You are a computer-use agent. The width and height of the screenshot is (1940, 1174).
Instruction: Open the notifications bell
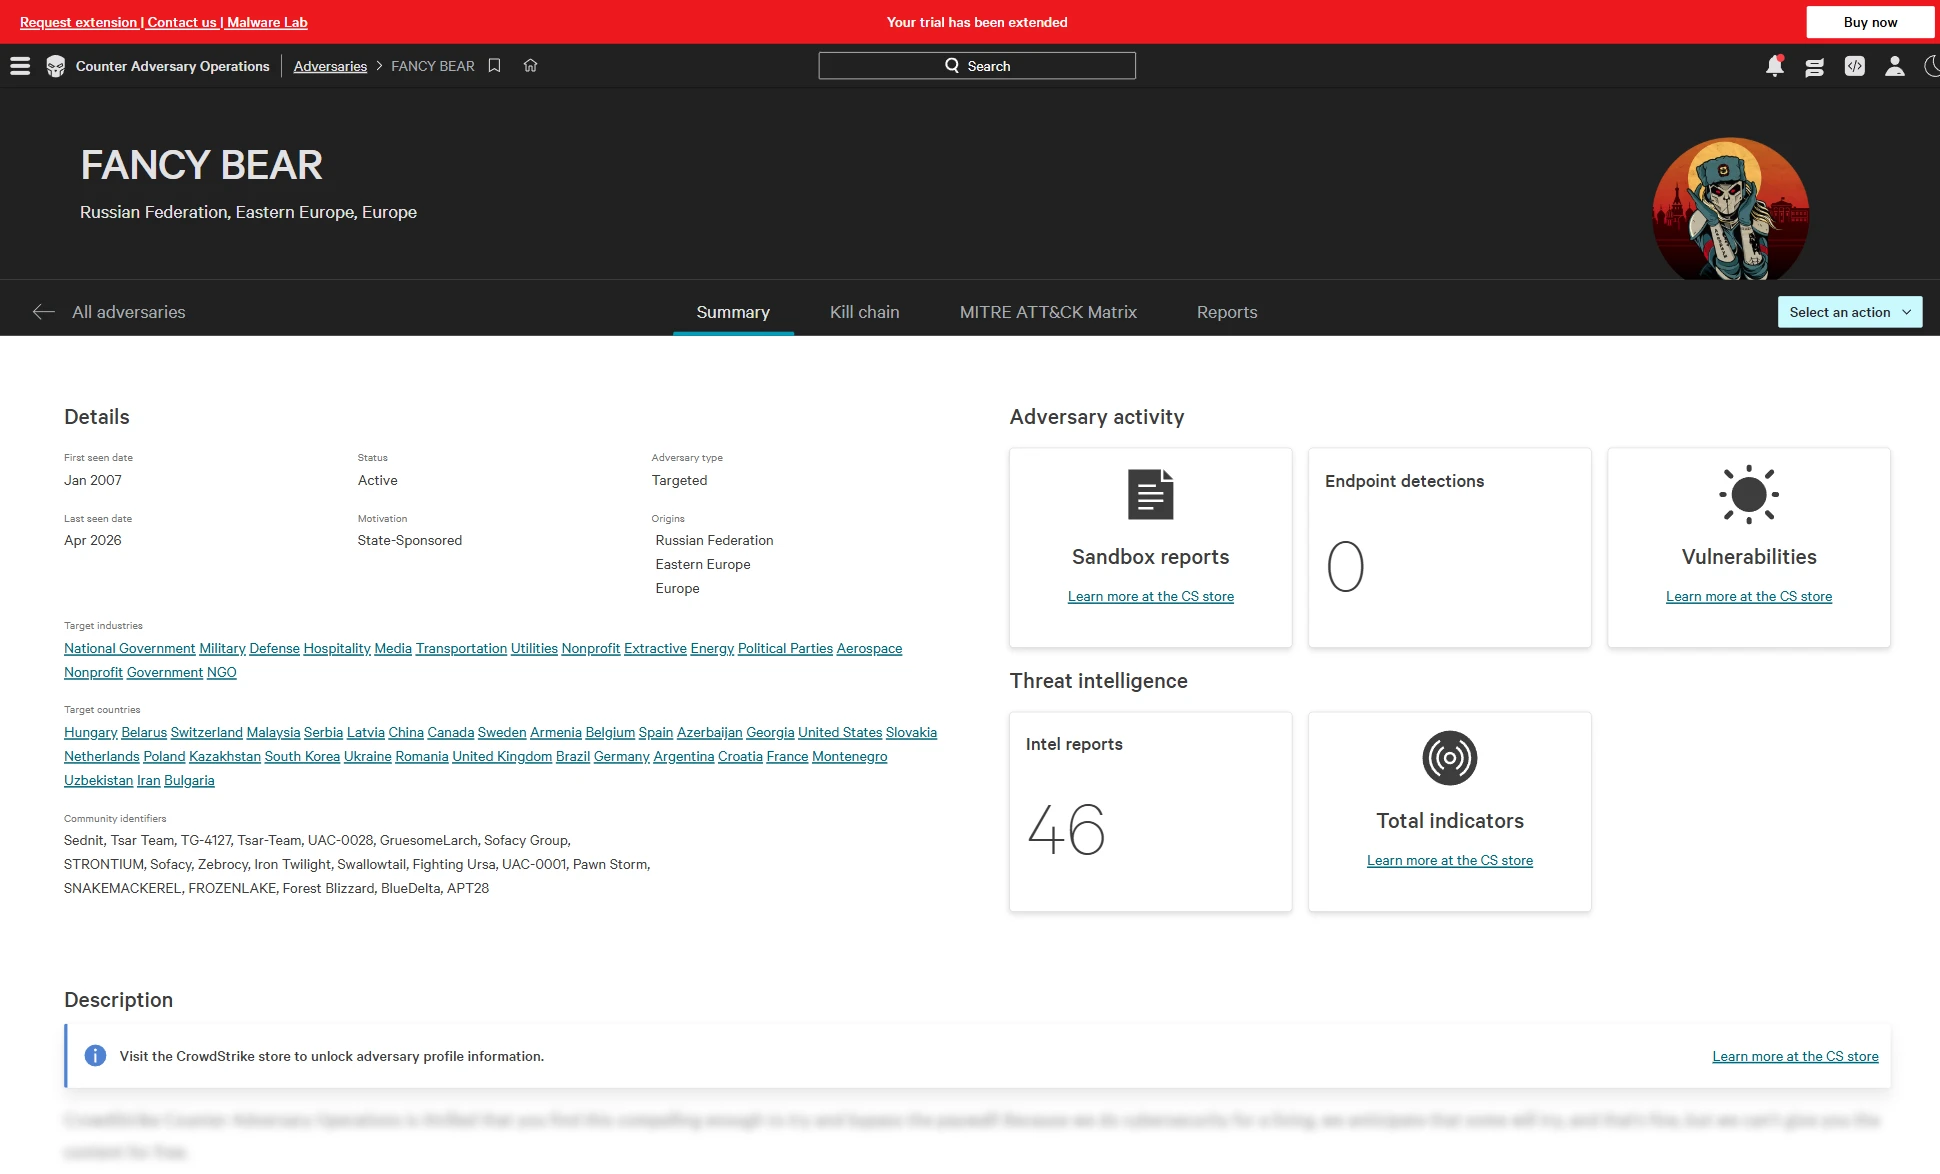(x=1775, y=66)
